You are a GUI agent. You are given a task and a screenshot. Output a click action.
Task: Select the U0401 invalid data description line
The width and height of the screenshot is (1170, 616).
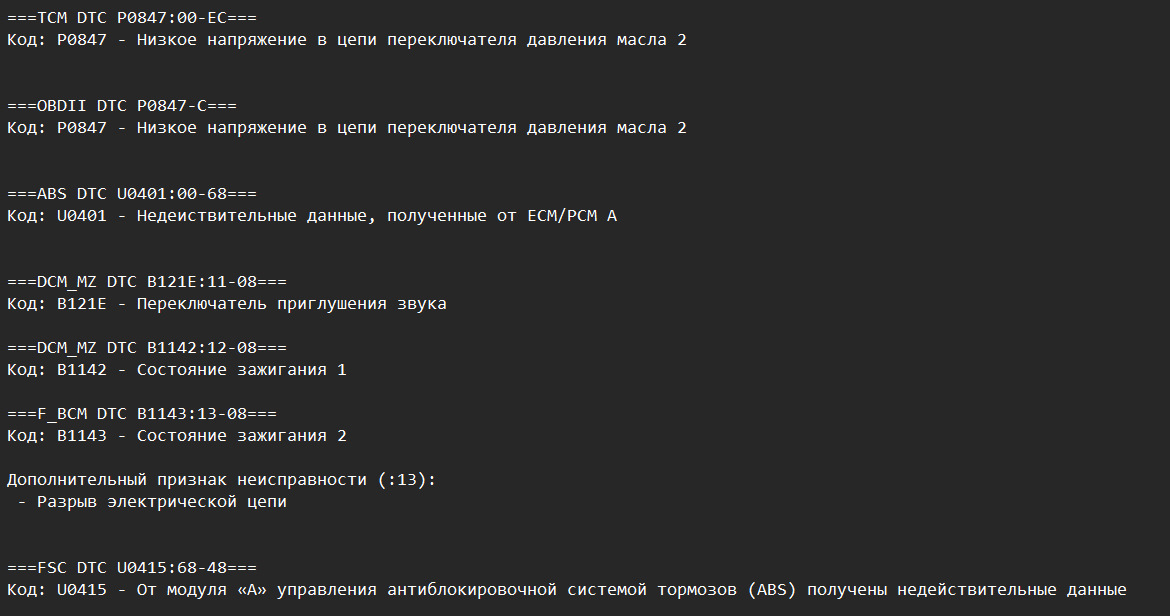[311, 216]
